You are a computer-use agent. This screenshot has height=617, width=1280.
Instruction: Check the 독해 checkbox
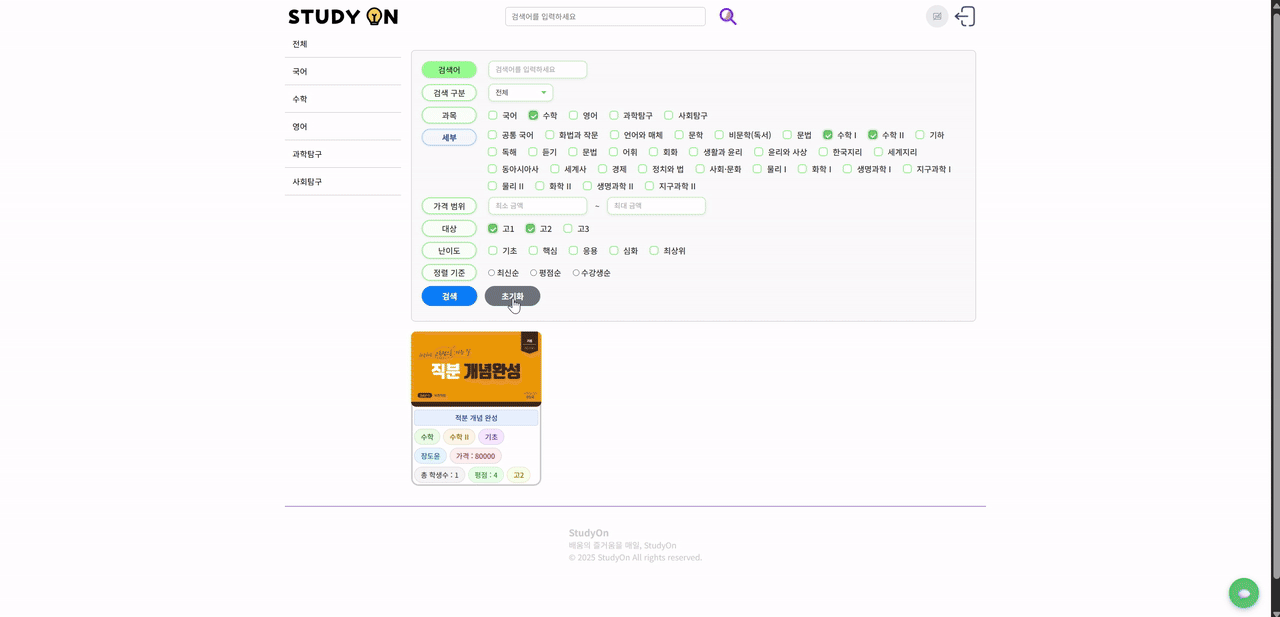[x=493, y=152]
